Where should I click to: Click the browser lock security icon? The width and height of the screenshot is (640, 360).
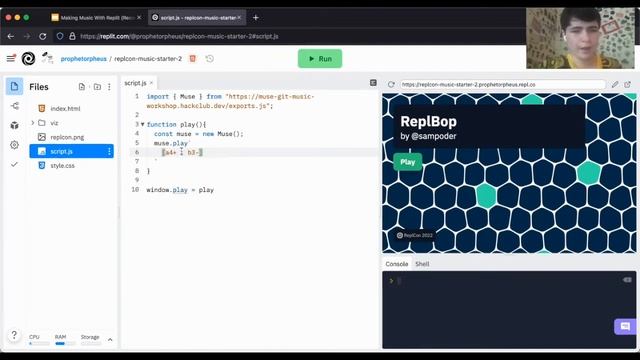click(x=72, y=36)
